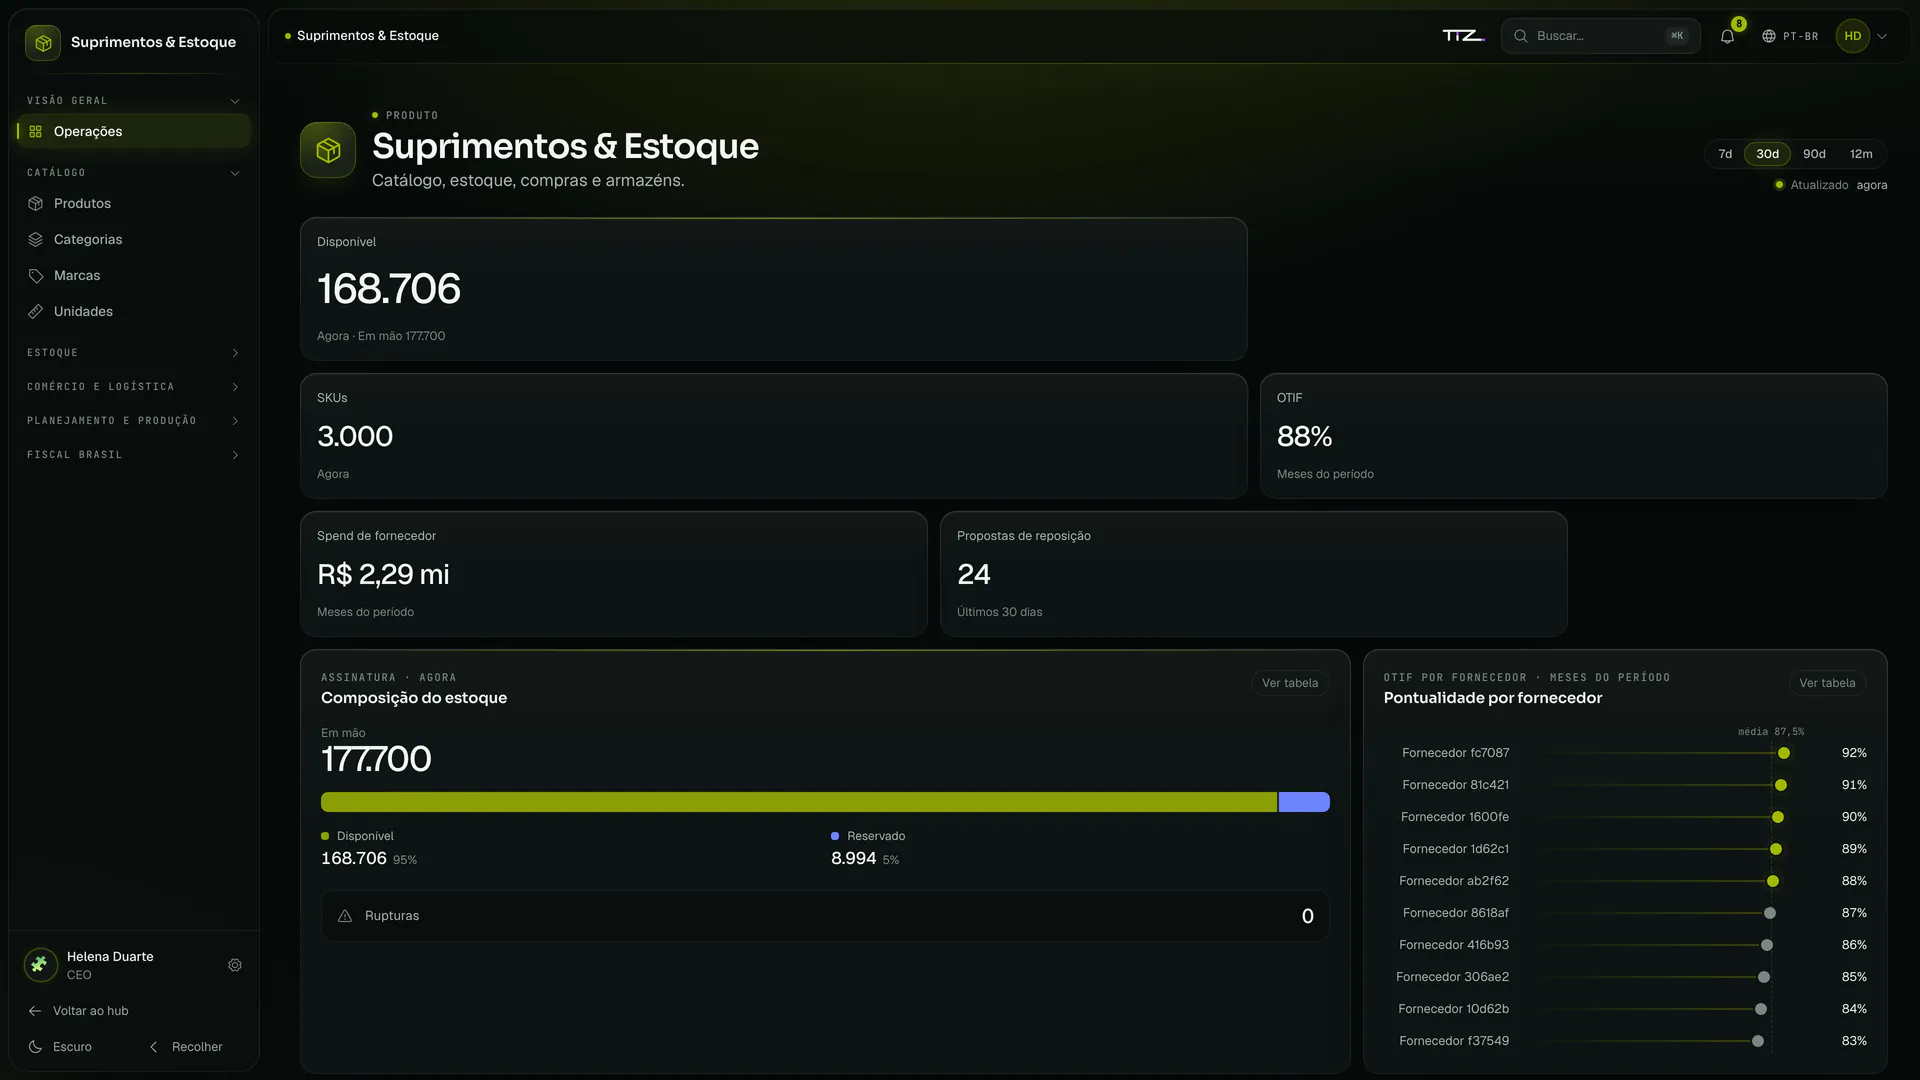This screenshot has width=1920, height=1080.
Task: Click the TTZ logo in top bar
Action: (x=1463, y=36)
